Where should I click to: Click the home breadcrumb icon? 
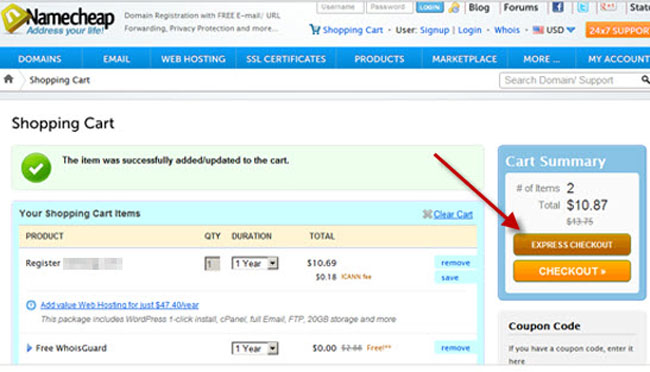tap(8, 79)
